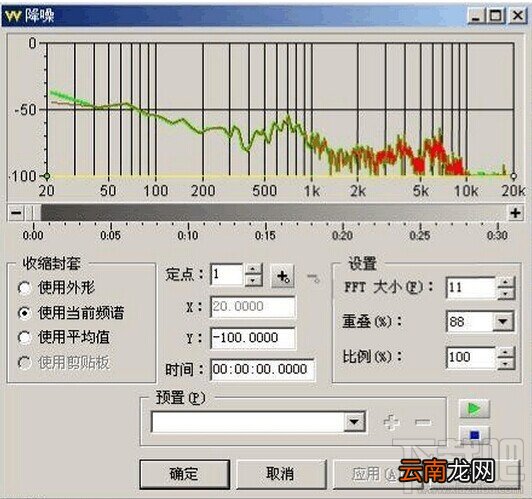Start preview with the green play button
Screen dimensions: 532x499
474,408
